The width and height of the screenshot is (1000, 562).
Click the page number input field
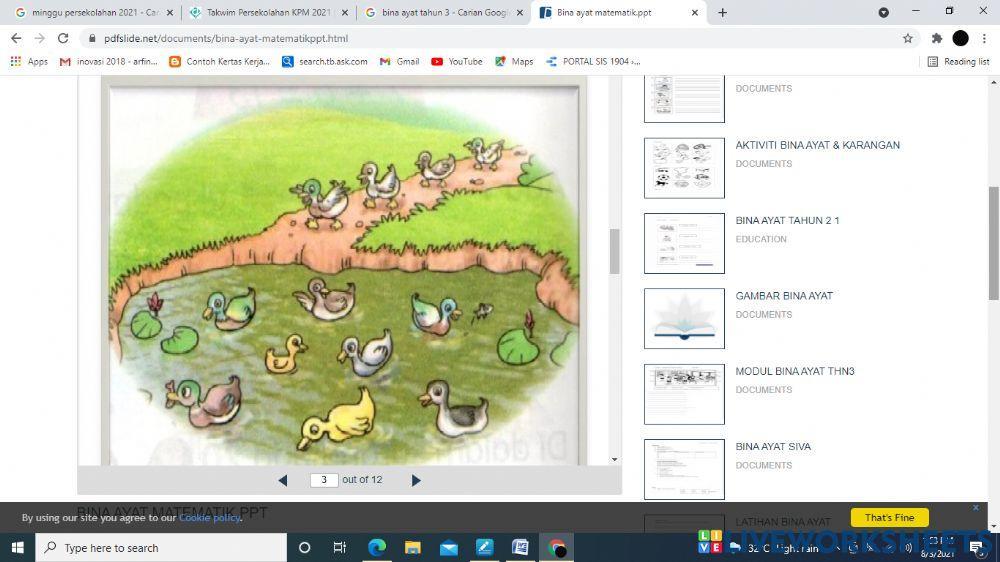point(323,480)
